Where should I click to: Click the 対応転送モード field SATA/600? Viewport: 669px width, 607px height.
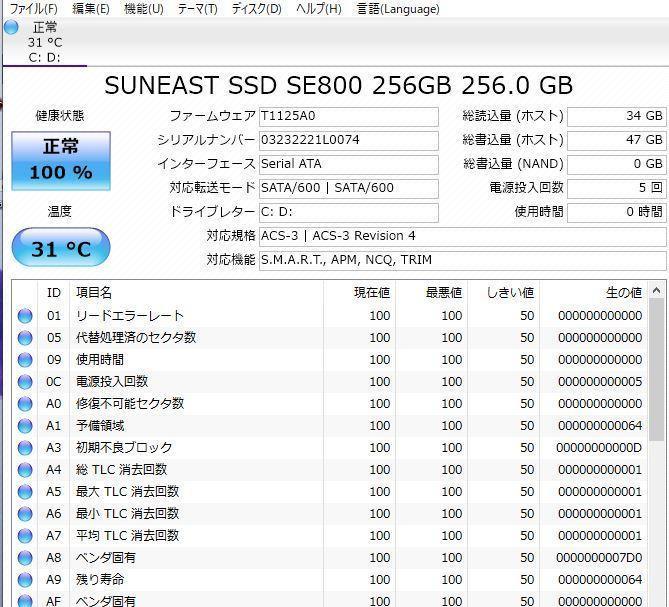pyautogui.click(x=349, y=188)
